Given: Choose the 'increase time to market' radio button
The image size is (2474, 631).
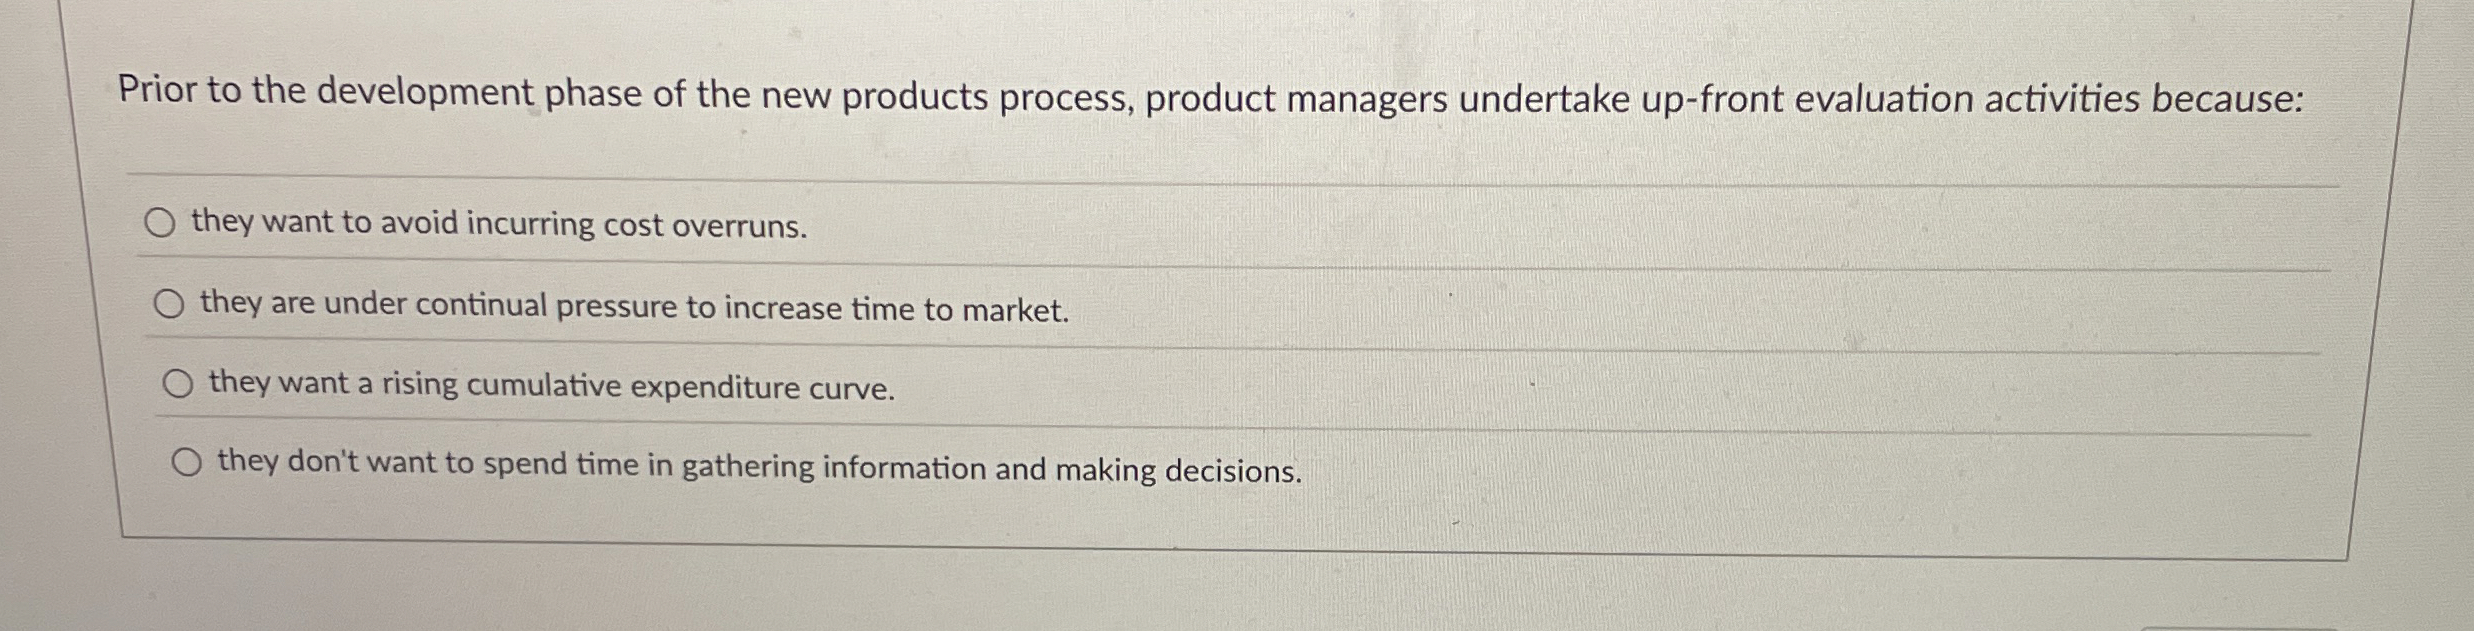Looking at the screenshot, I should [x=169, y=304].
